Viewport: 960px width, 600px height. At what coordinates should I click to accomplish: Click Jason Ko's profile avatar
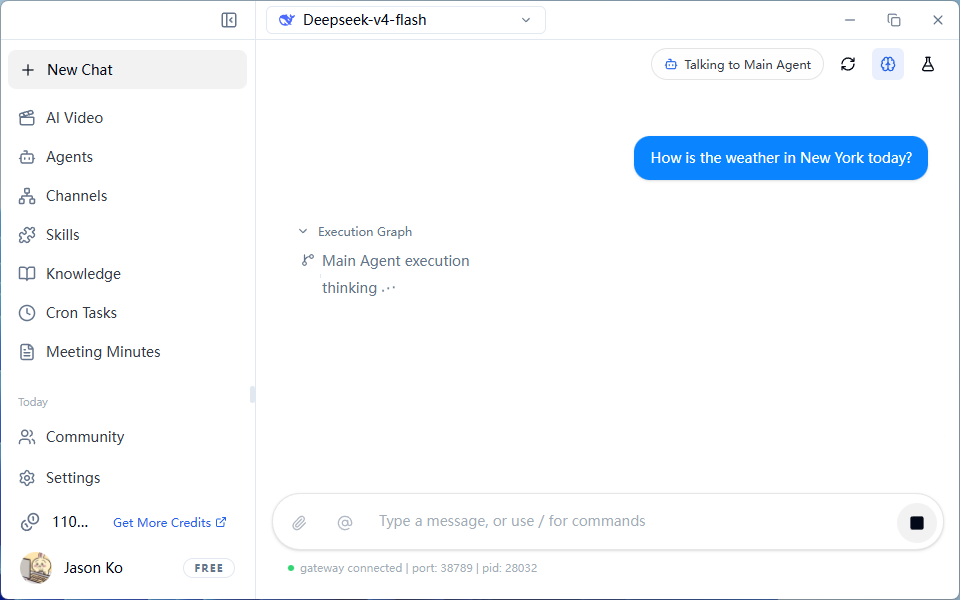[x=36, y=568]
